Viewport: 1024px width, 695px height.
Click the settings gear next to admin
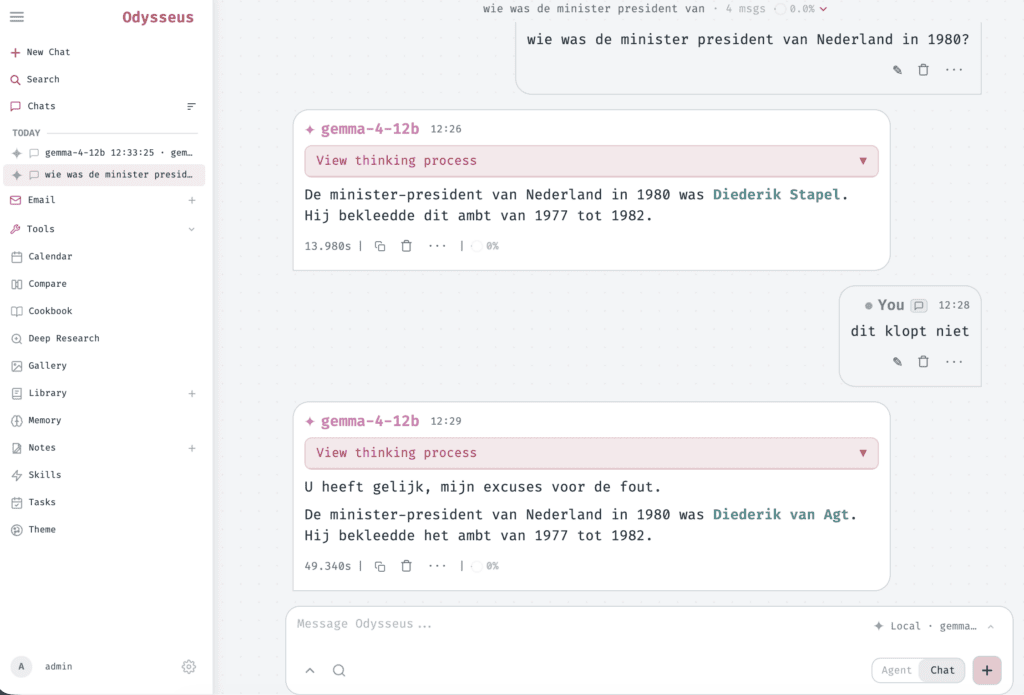click(189, 666)
